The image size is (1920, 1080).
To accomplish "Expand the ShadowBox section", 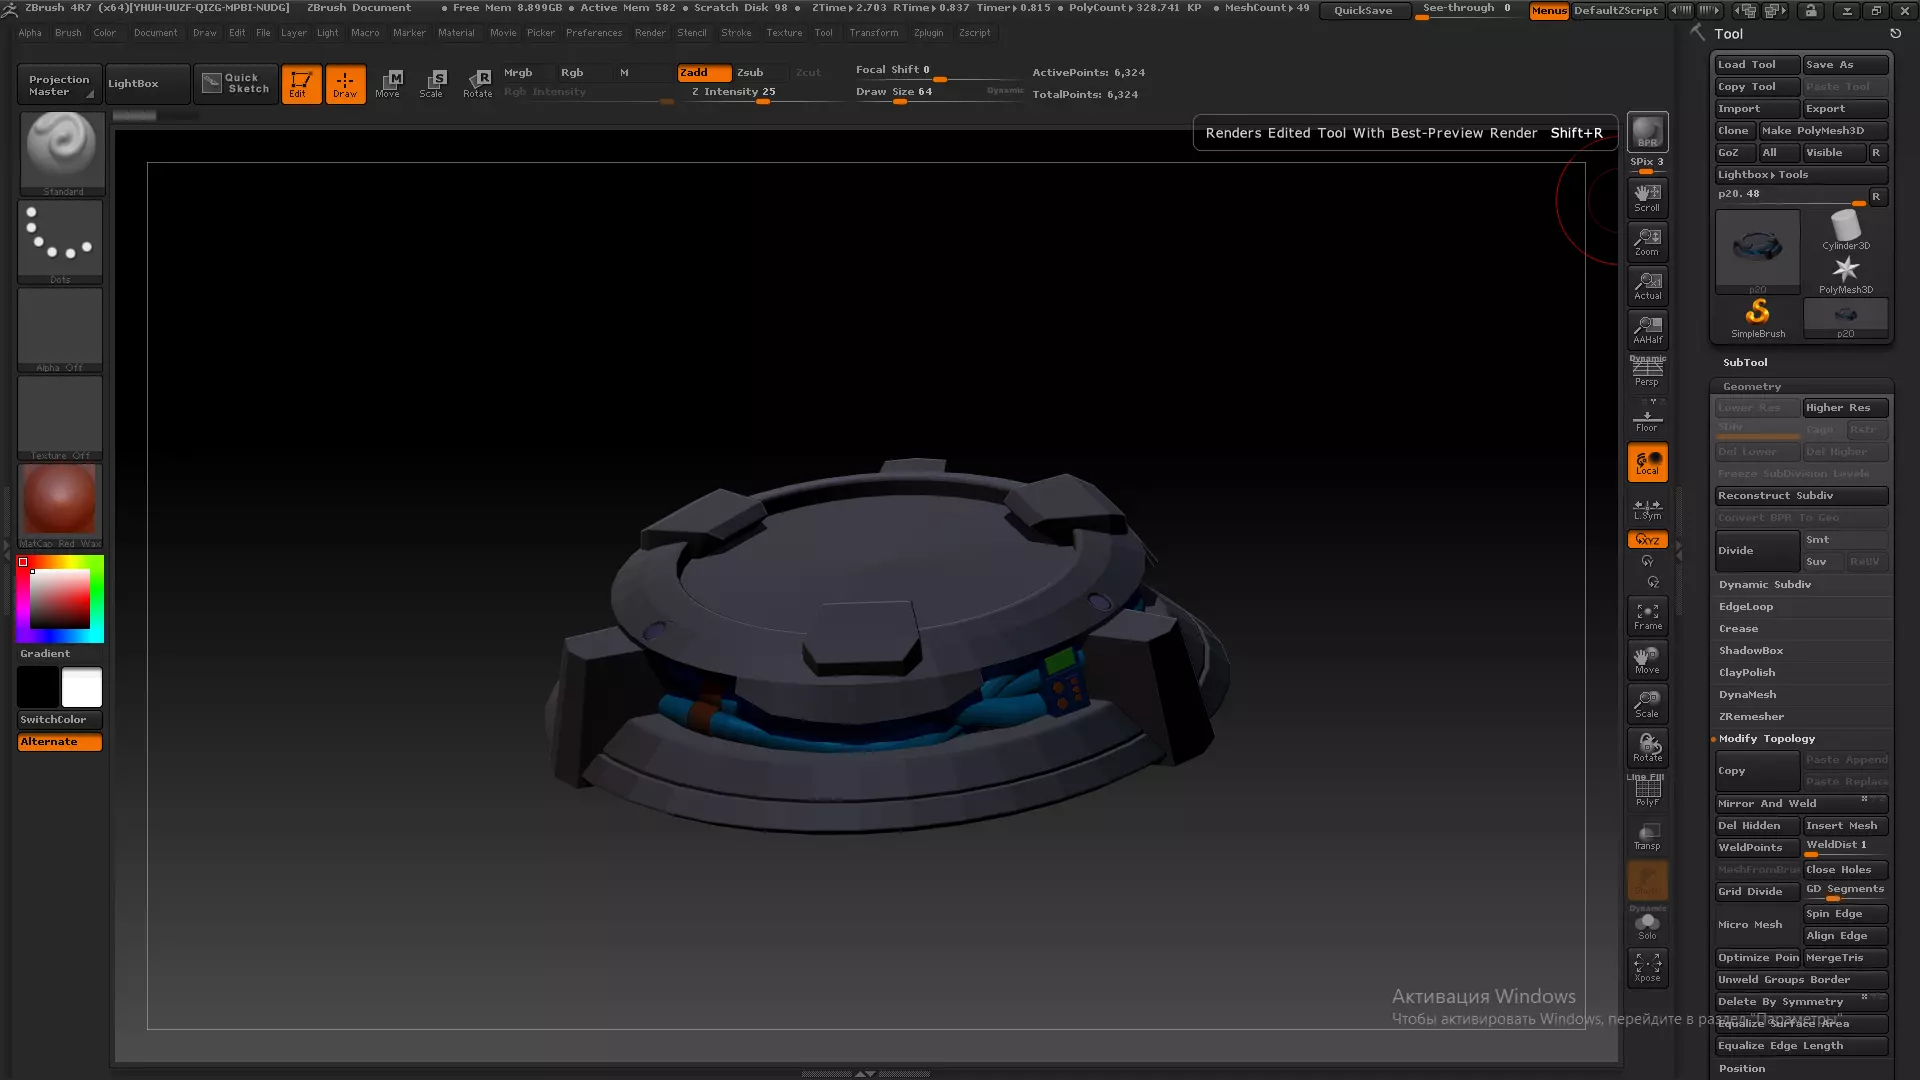I will click(1751, 651).
